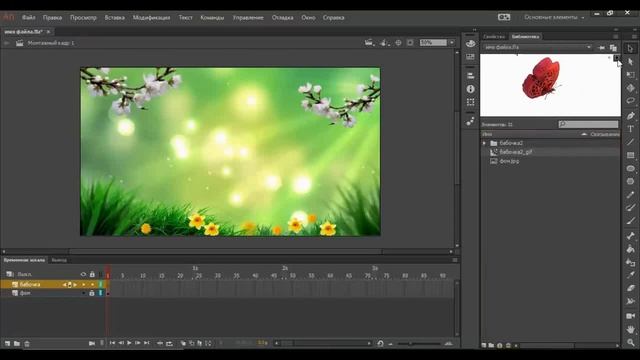Open timeline panel options menu
640x360 pixels.
tap(455, 260)
